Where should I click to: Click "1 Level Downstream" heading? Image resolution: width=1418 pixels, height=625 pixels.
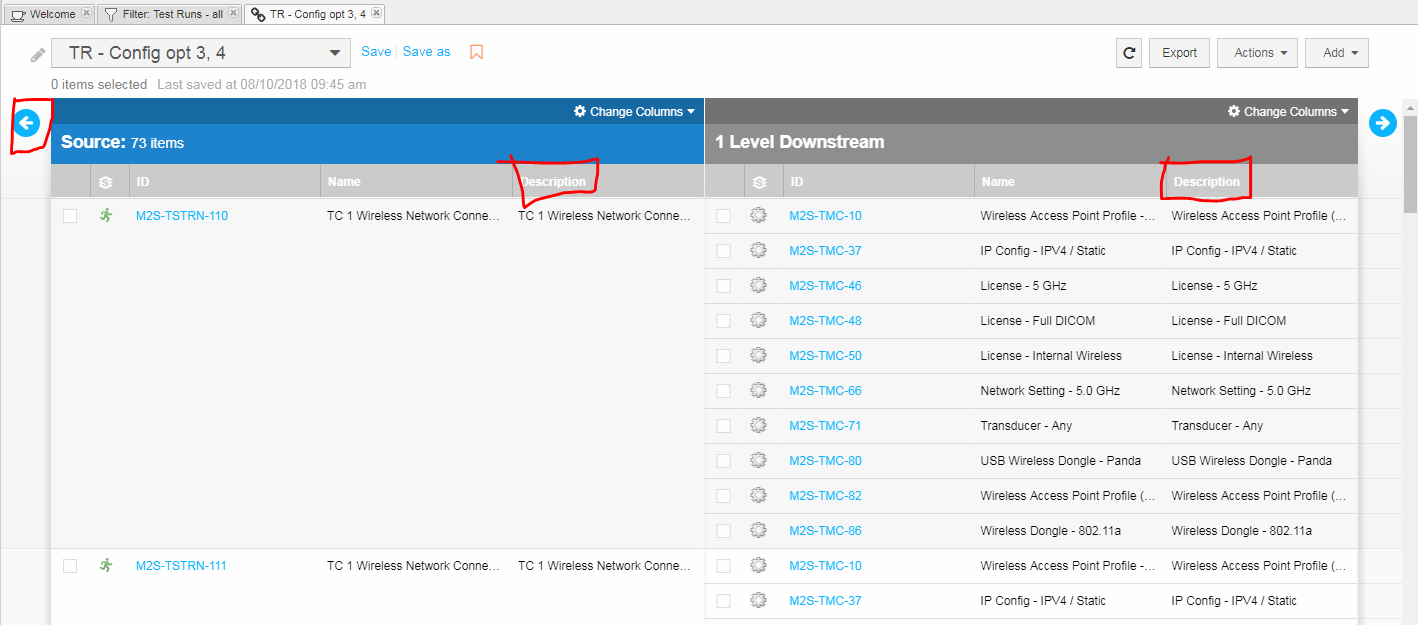[800, 142]
